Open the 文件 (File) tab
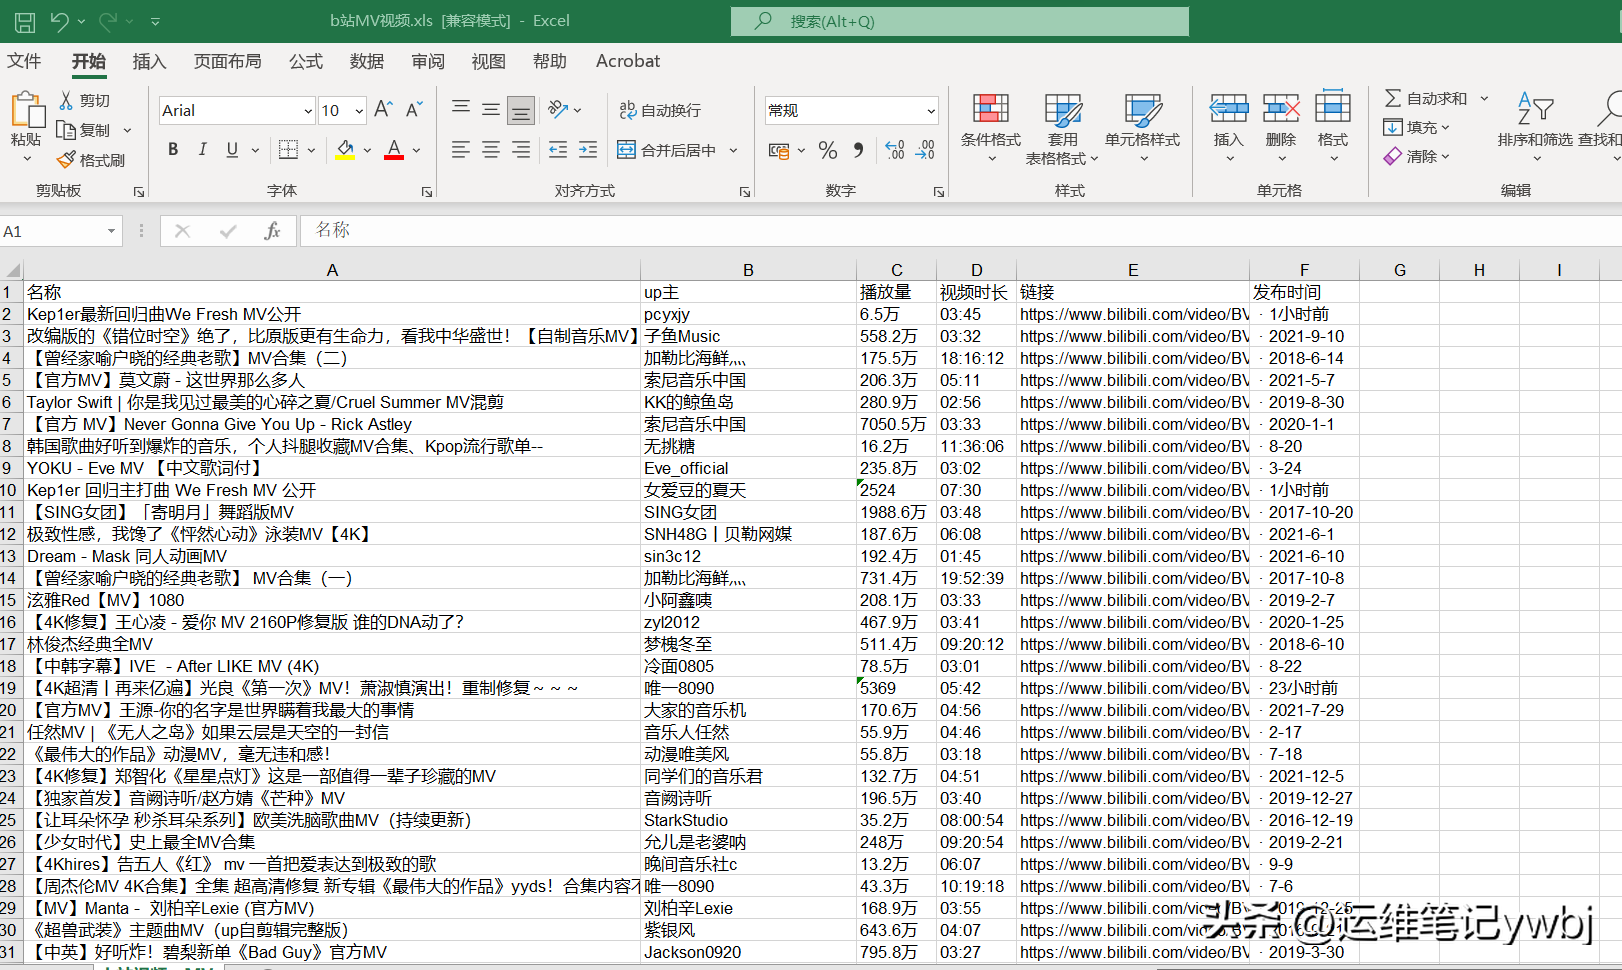Screen dimensions: 1622x970 (24, 61)
